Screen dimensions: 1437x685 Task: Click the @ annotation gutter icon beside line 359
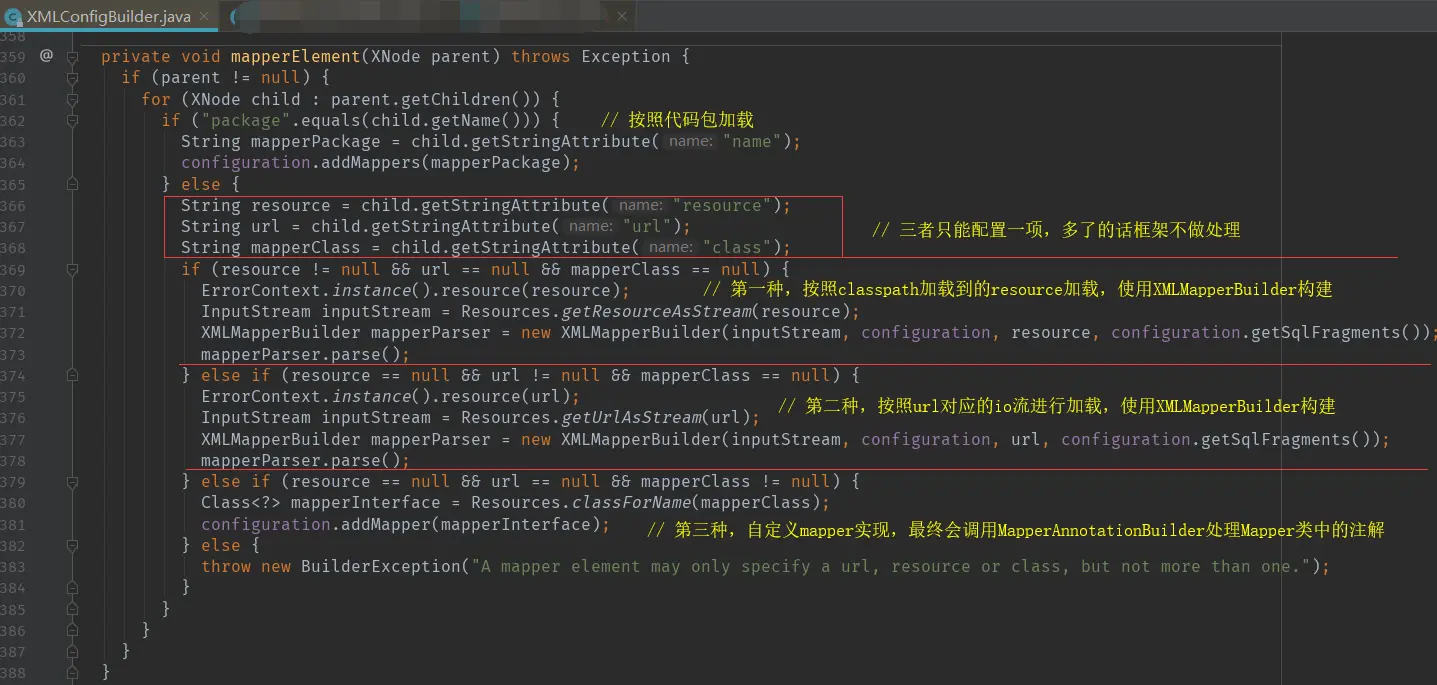pos(46,56)
